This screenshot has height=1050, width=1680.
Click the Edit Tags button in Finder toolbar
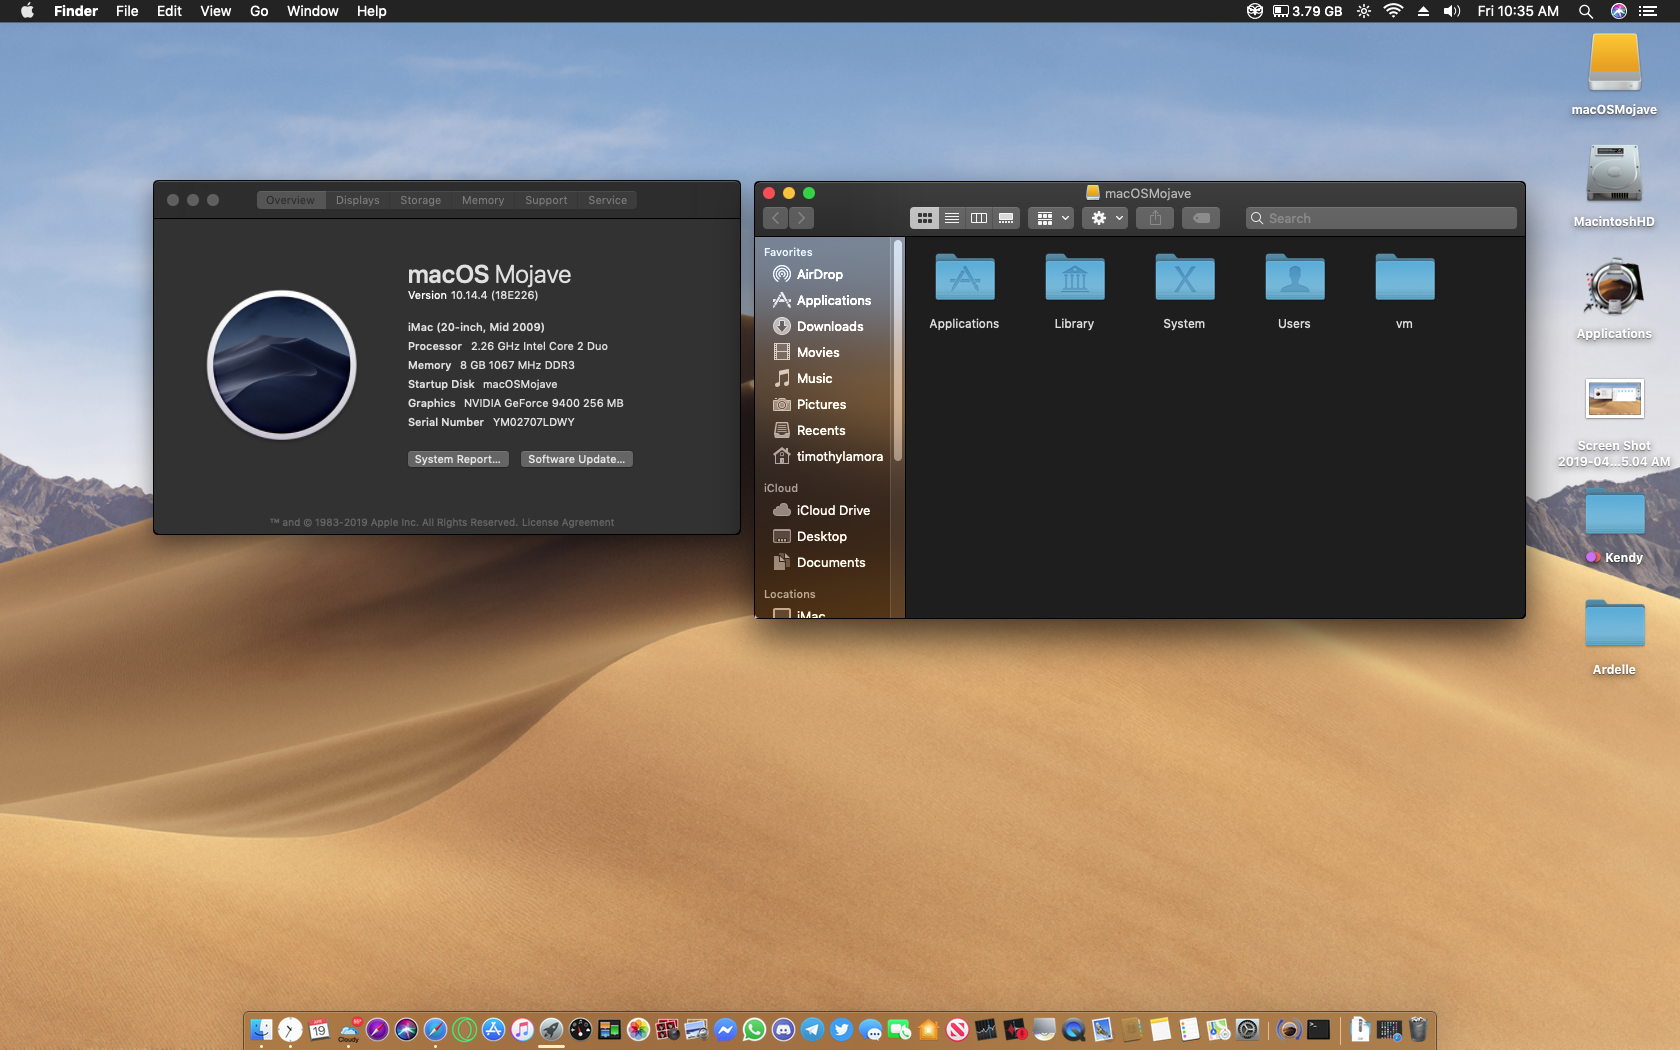1201,218
